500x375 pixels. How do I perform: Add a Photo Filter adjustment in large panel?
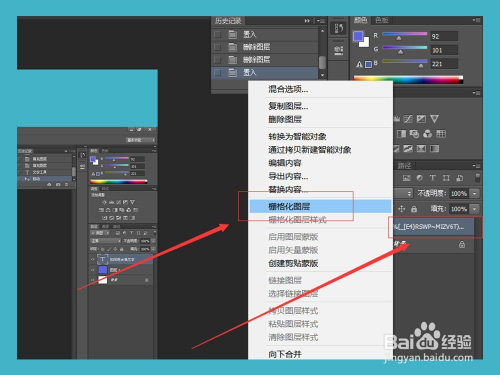tap(414, 134)
